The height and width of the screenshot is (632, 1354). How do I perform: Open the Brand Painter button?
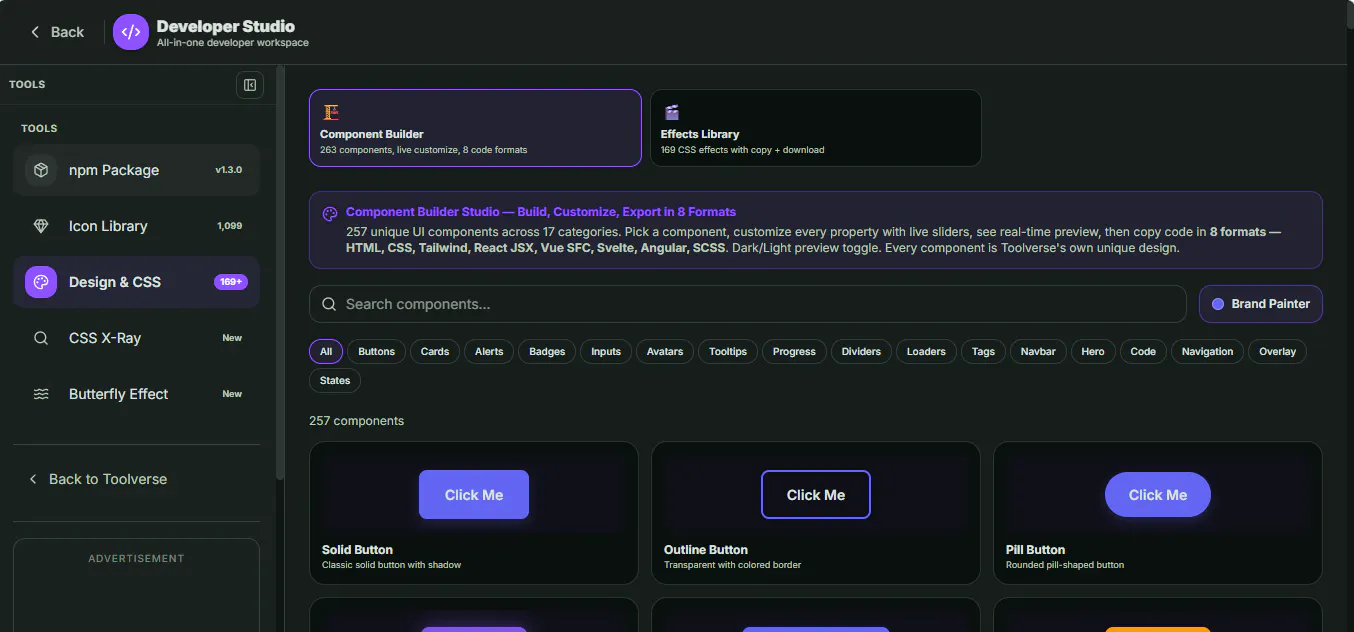pyautogui.click(x=1260, y=304)
